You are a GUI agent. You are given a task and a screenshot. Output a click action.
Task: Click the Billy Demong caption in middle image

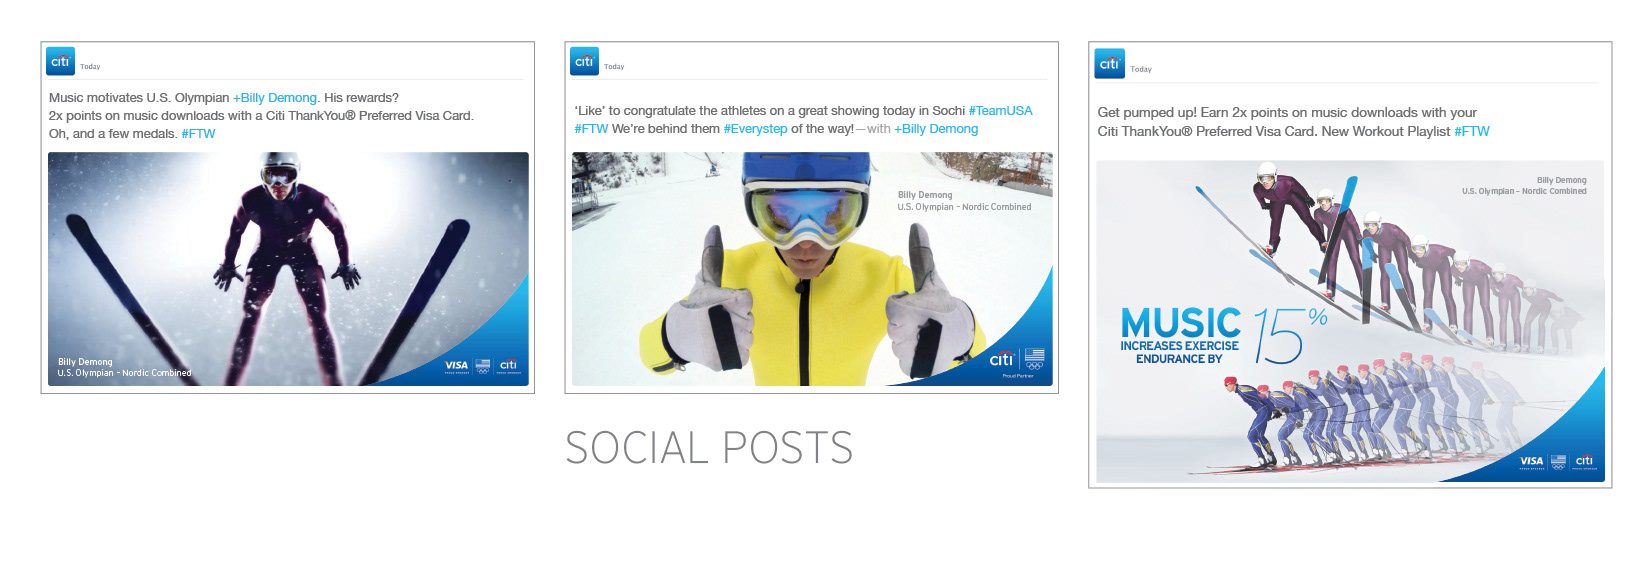(x=964, y=201)
